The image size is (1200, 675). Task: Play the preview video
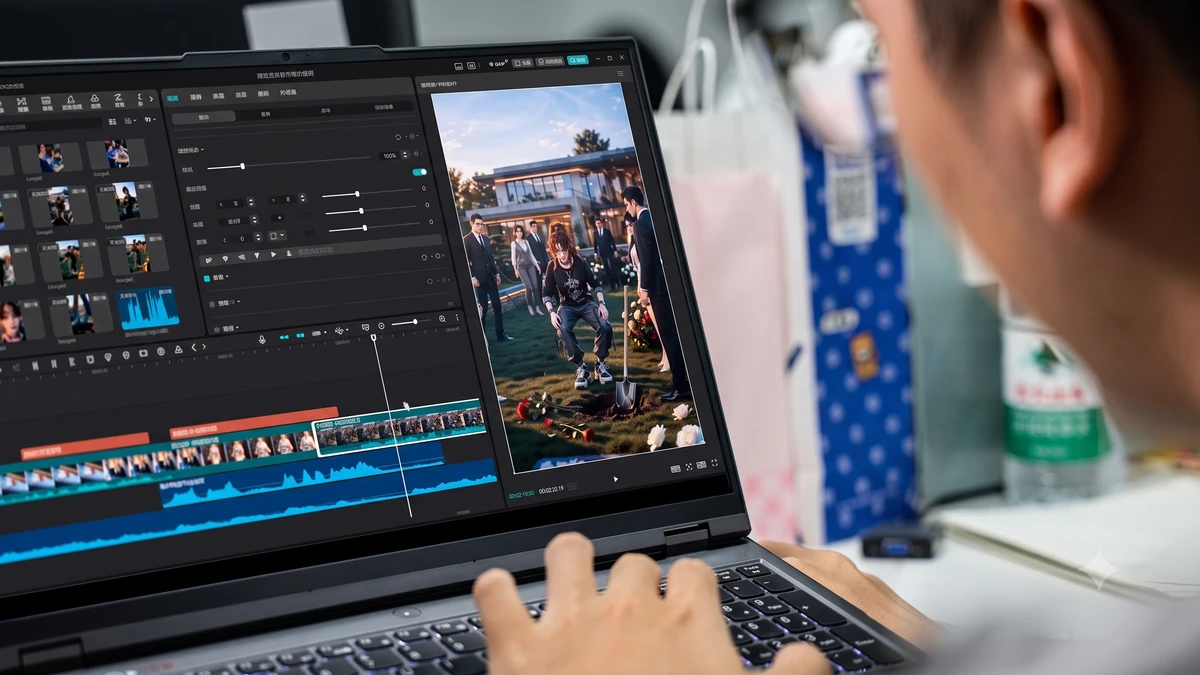(x=615, y=479)
